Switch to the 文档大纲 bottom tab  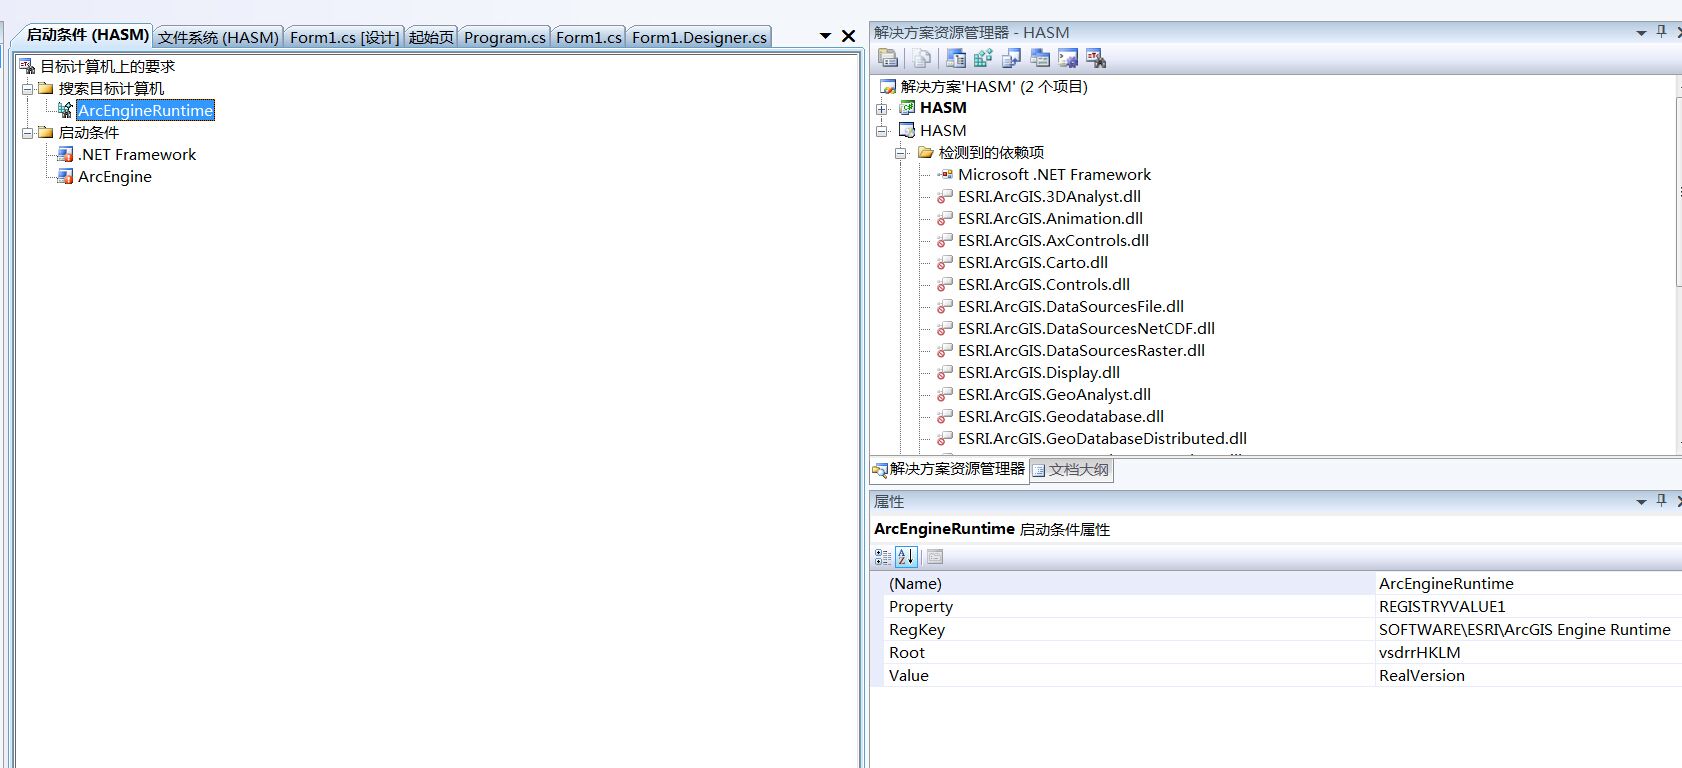pos(1071,469)
